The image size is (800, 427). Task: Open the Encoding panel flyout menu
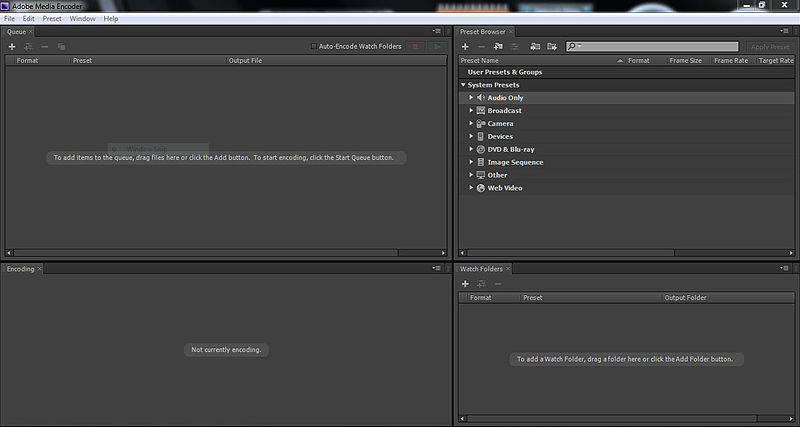437,268
